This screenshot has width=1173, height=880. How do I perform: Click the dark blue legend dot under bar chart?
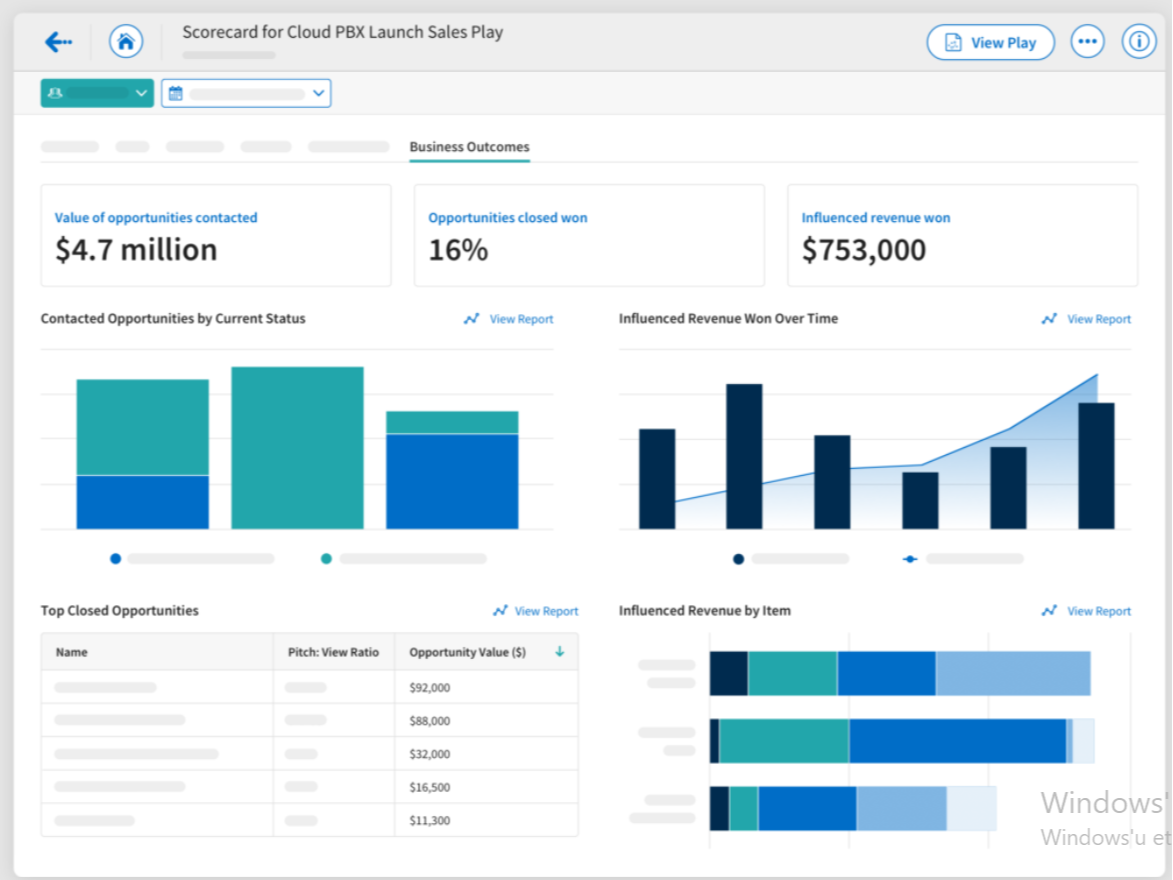(738, 559)
